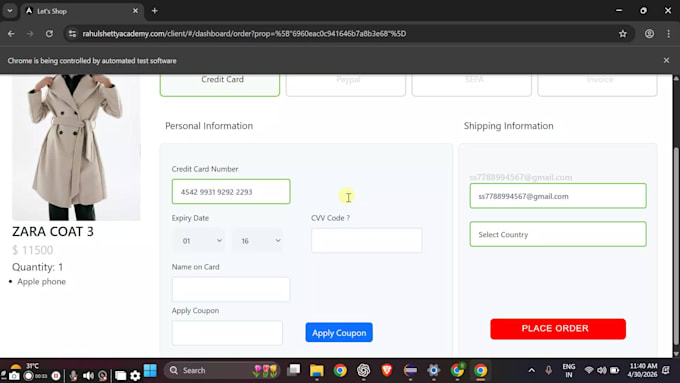Open the expiry year dropdown showing 16
This screenshot has height=383, width=680.
coord(258,241)
